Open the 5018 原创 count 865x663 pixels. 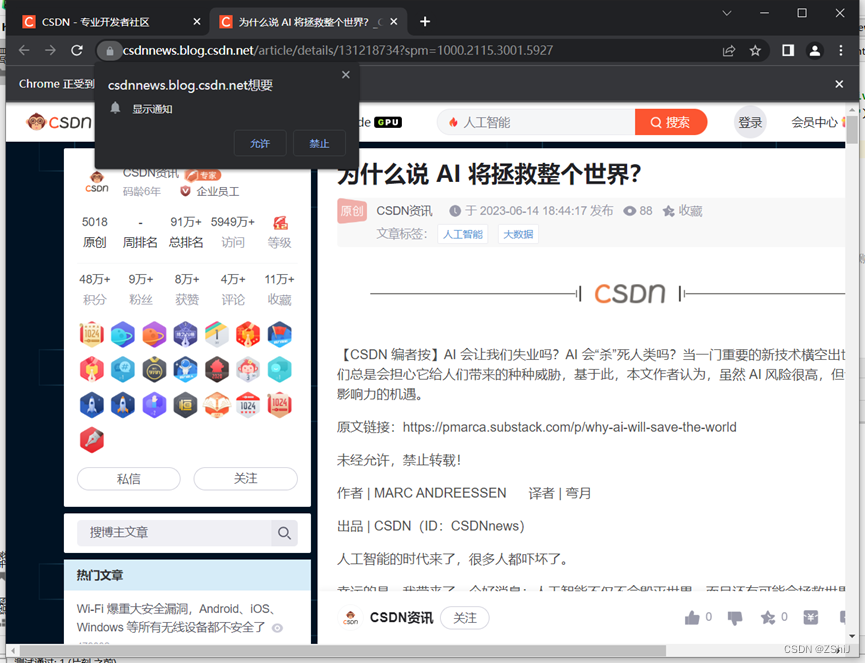coord(95,232)
